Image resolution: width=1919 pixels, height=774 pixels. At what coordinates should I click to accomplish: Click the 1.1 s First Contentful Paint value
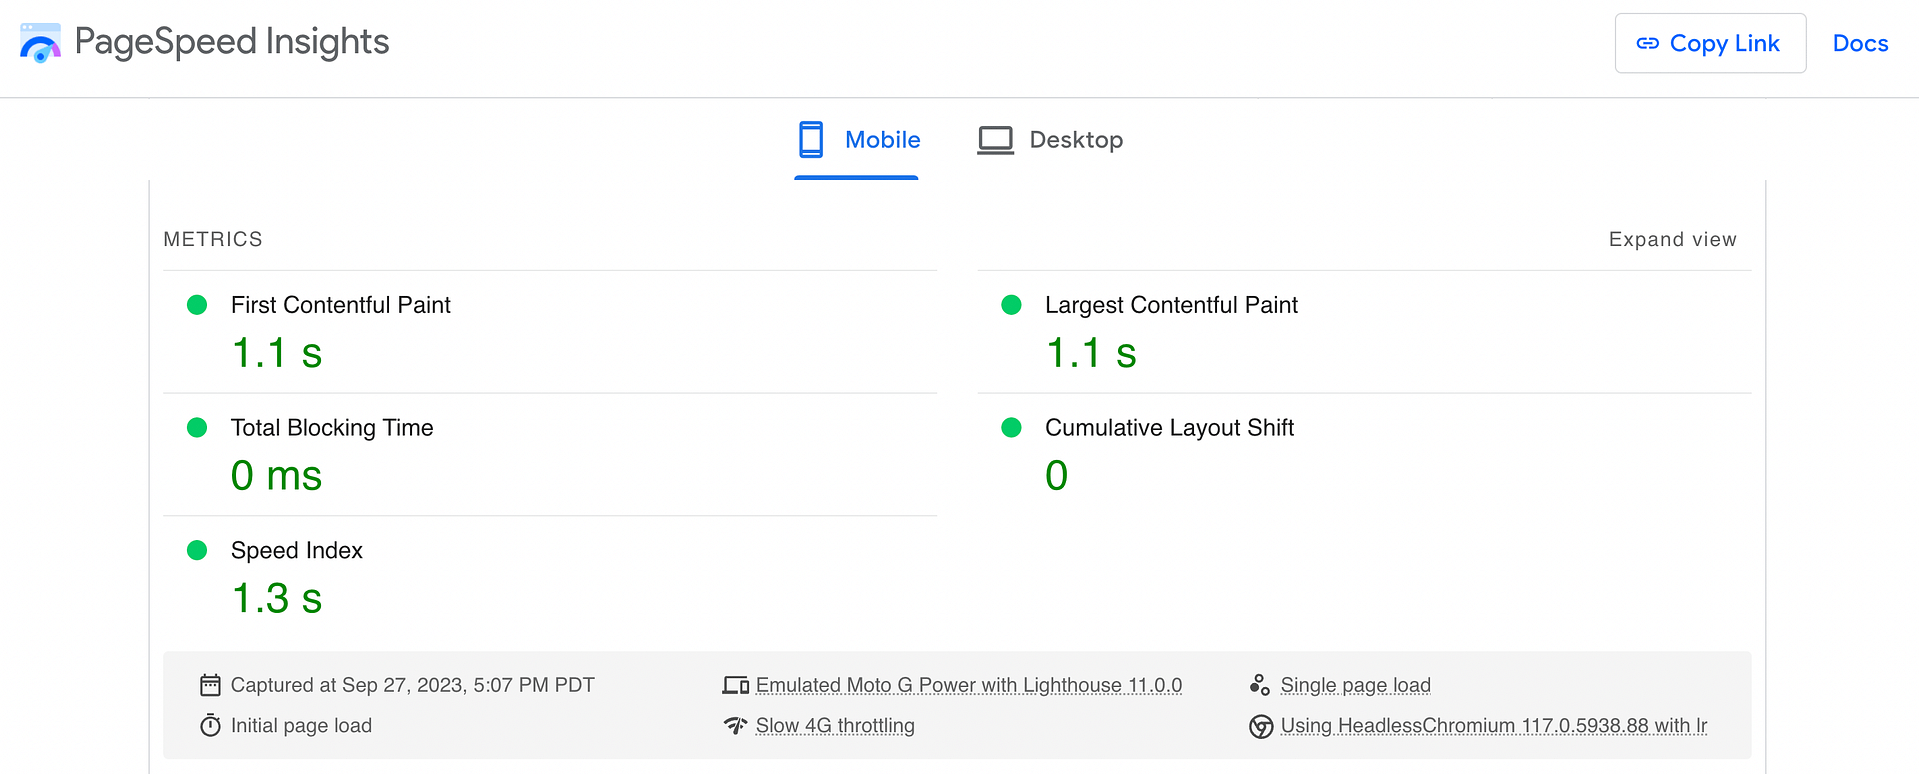click(x=277, y=353)
